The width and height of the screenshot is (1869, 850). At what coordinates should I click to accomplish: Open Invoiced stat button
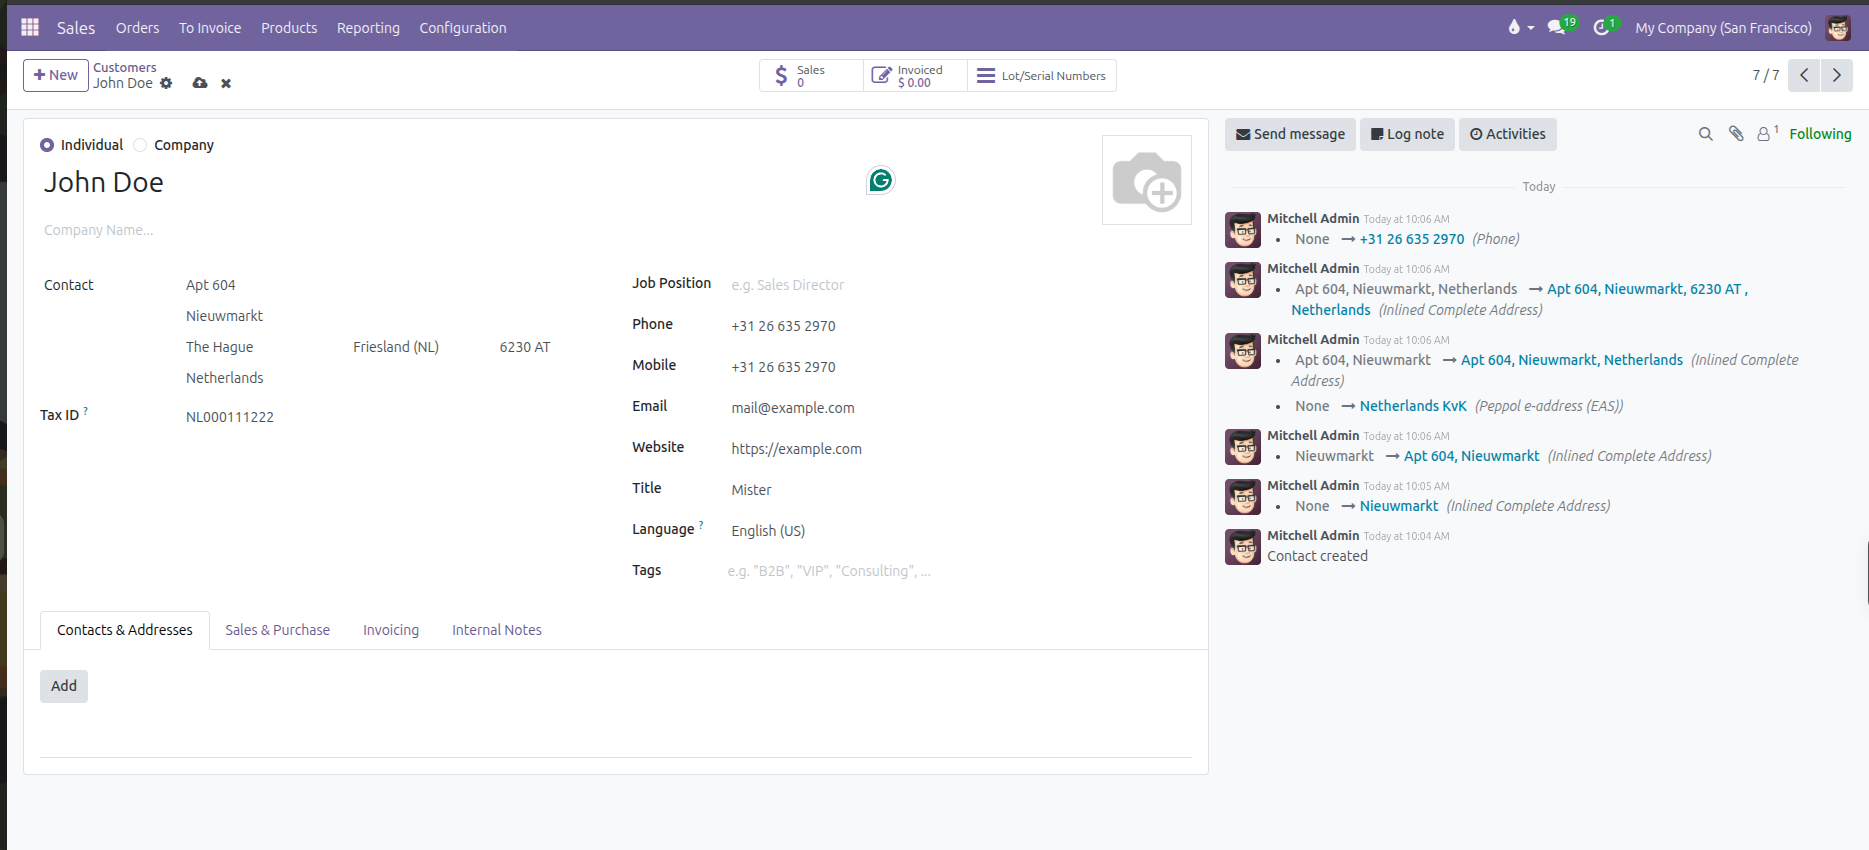click(x=915, y=76)
